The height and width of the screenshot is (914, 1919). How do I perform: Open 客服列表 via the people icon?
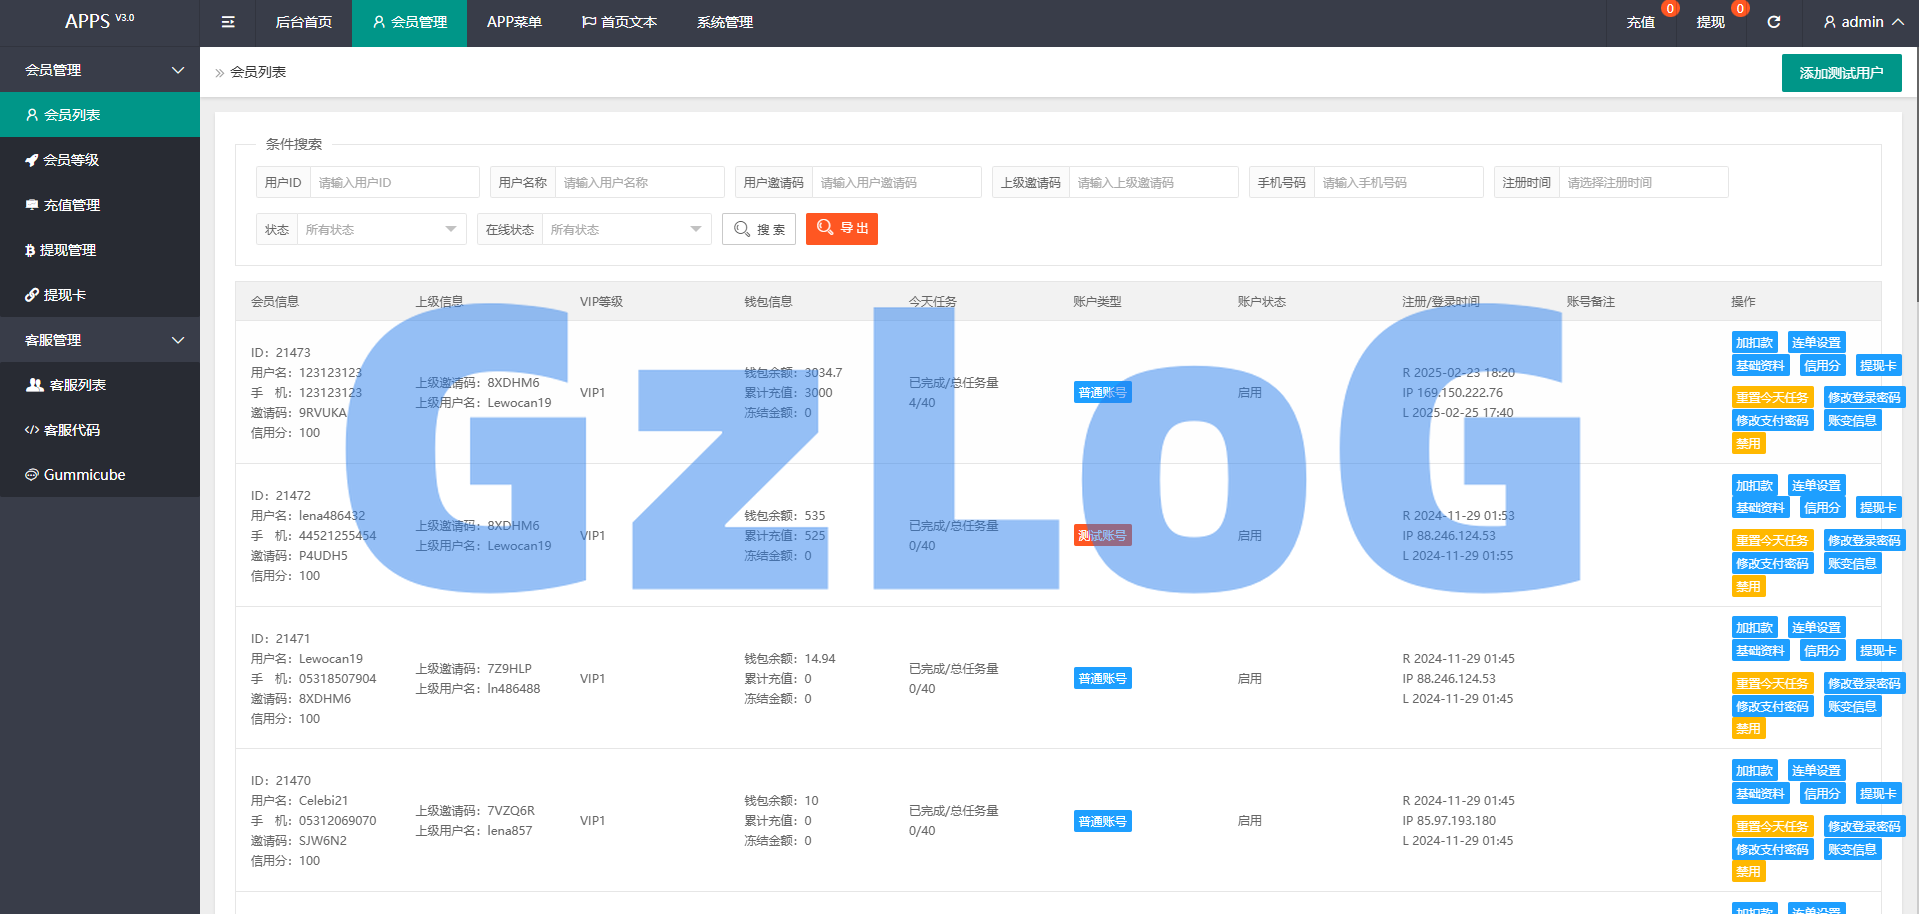(x=35, y=385)
